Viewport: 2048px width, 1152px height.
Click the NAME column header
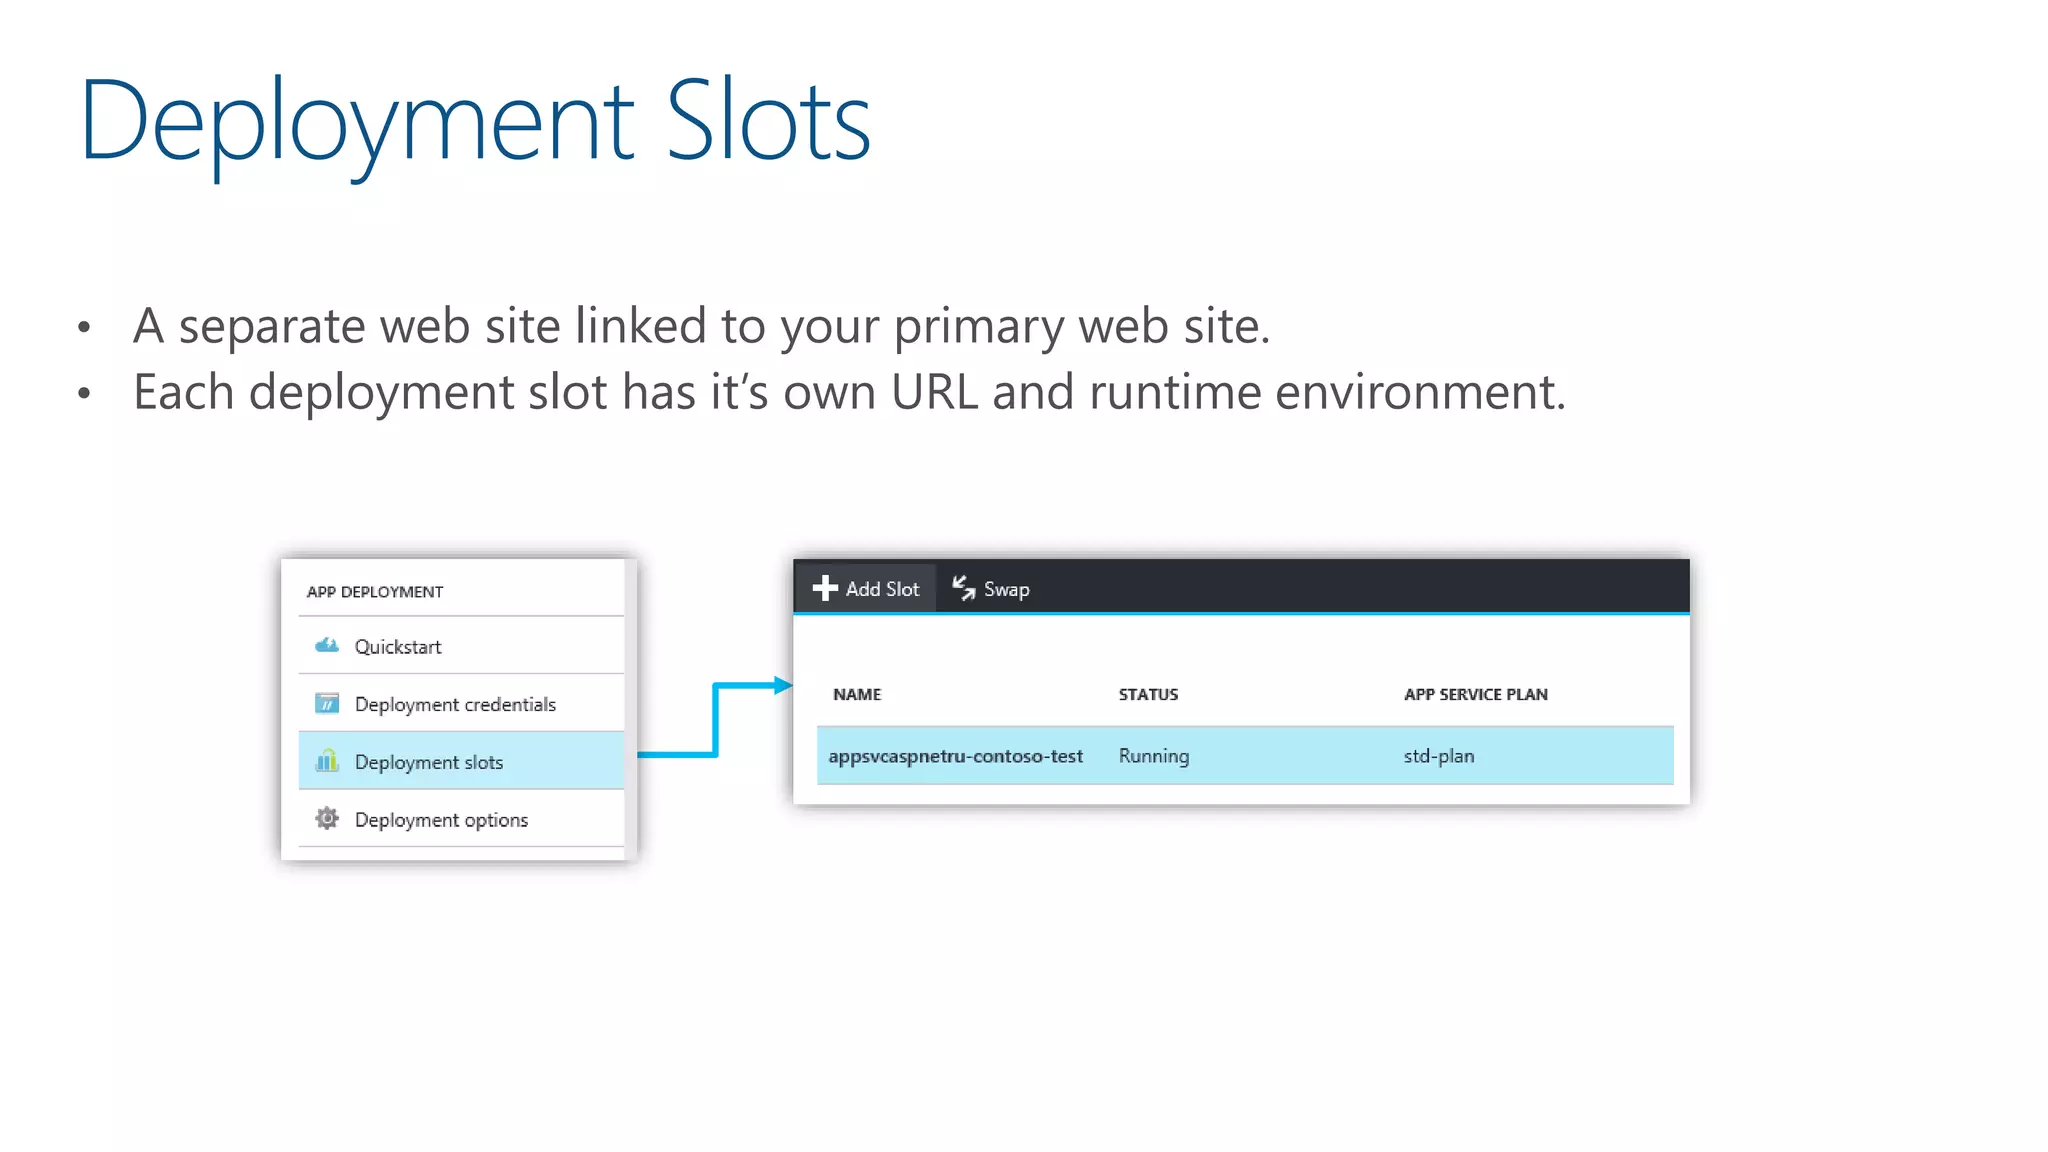(x=857, y=694)
